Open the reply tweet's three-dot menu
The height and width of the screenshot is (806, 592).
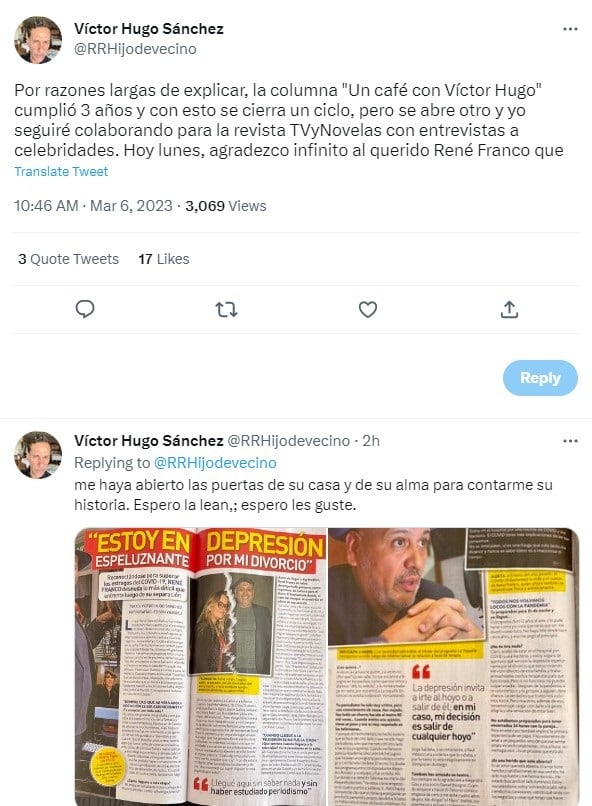click(570, 441)
